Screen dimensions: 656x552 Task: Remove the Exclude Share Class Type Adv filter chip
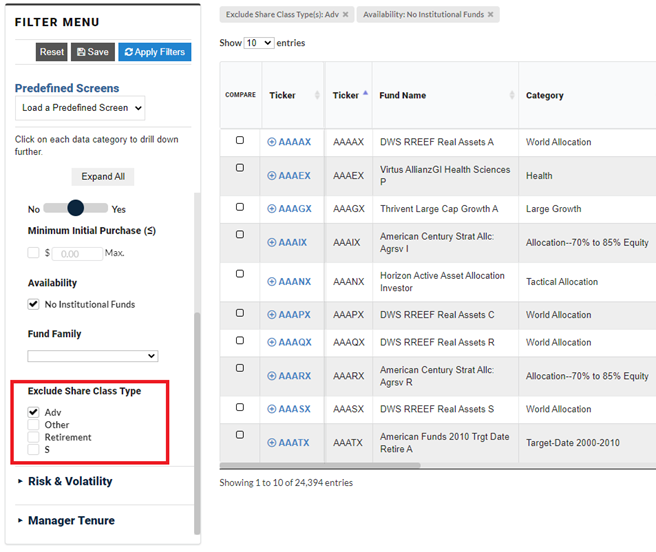[x=346, y=15]
